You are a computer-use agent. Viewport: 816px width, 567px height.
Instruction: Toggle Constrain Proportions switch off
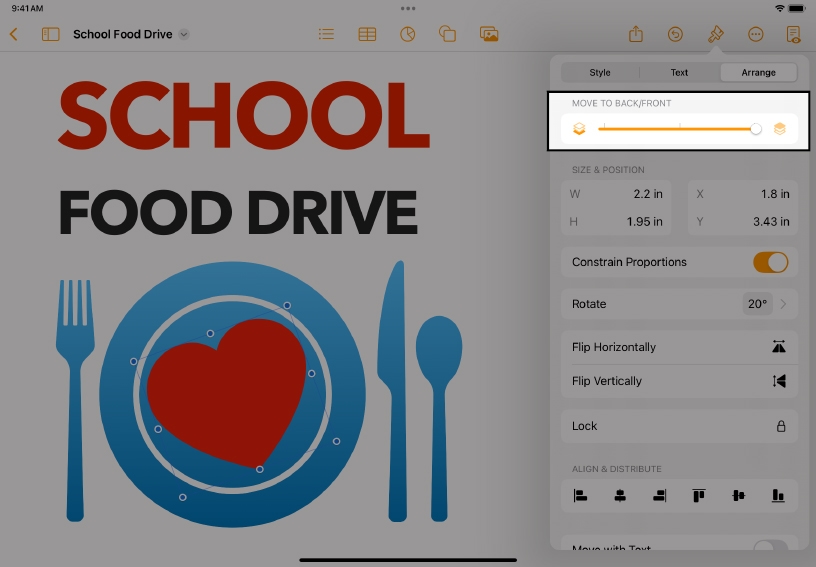770,262
